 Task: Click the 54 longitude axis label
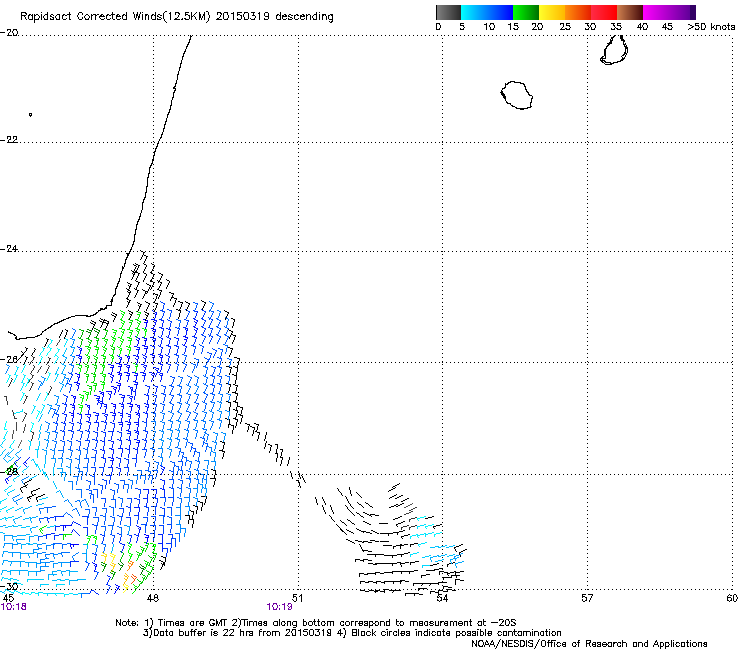coord(442,599)
